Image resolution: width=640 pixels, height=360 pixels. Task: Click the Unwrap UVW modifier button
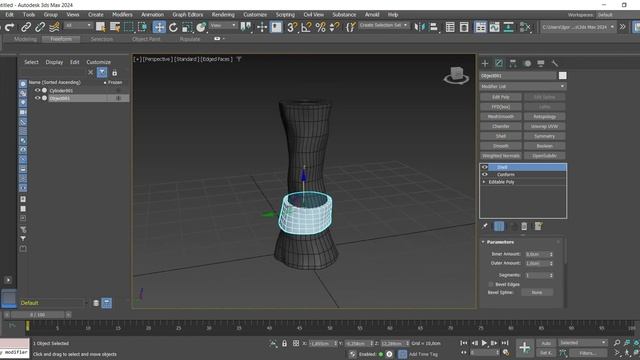544,127
